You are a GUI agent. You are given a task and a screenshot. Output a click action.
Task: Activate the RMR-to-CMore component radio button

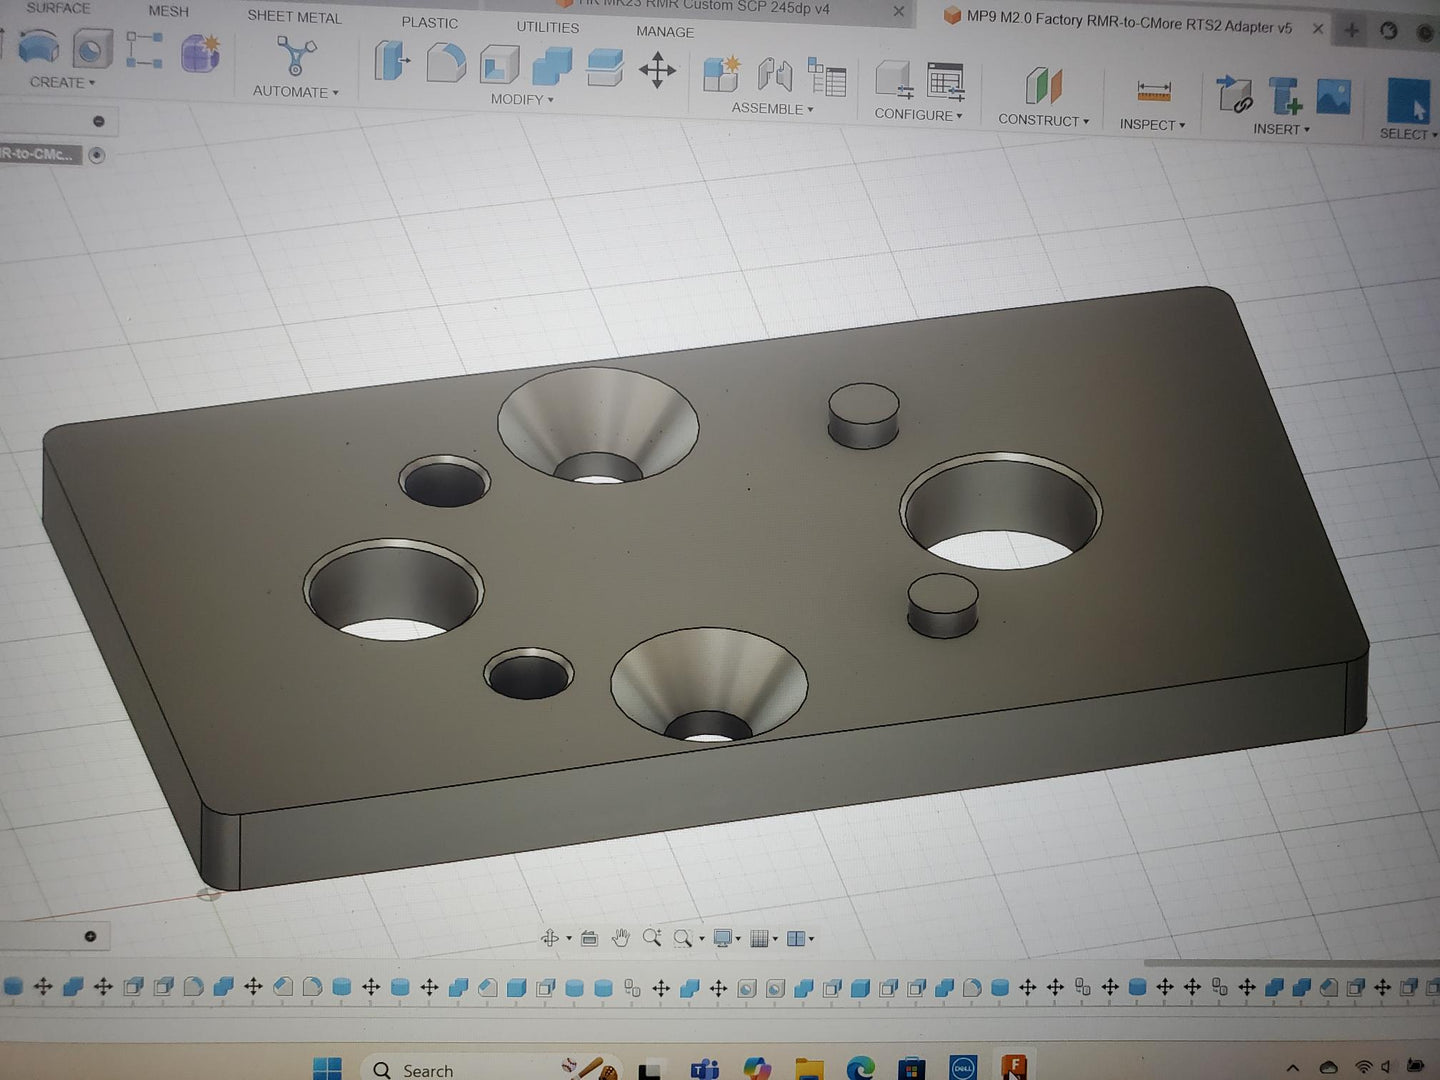coord(97,155)
